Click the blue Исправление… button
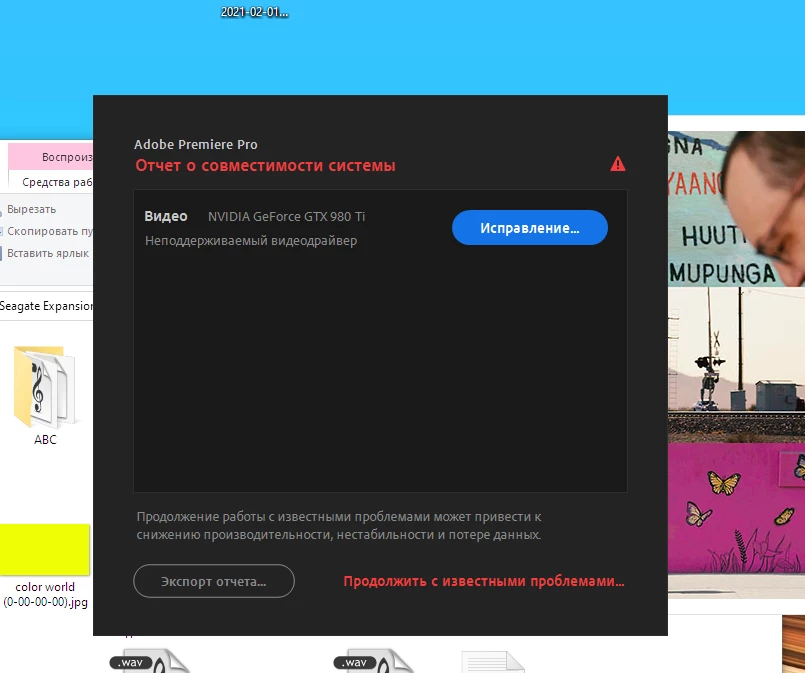Image resolution: width=805 pixels, height=673 pixels. tap(529, 227)
